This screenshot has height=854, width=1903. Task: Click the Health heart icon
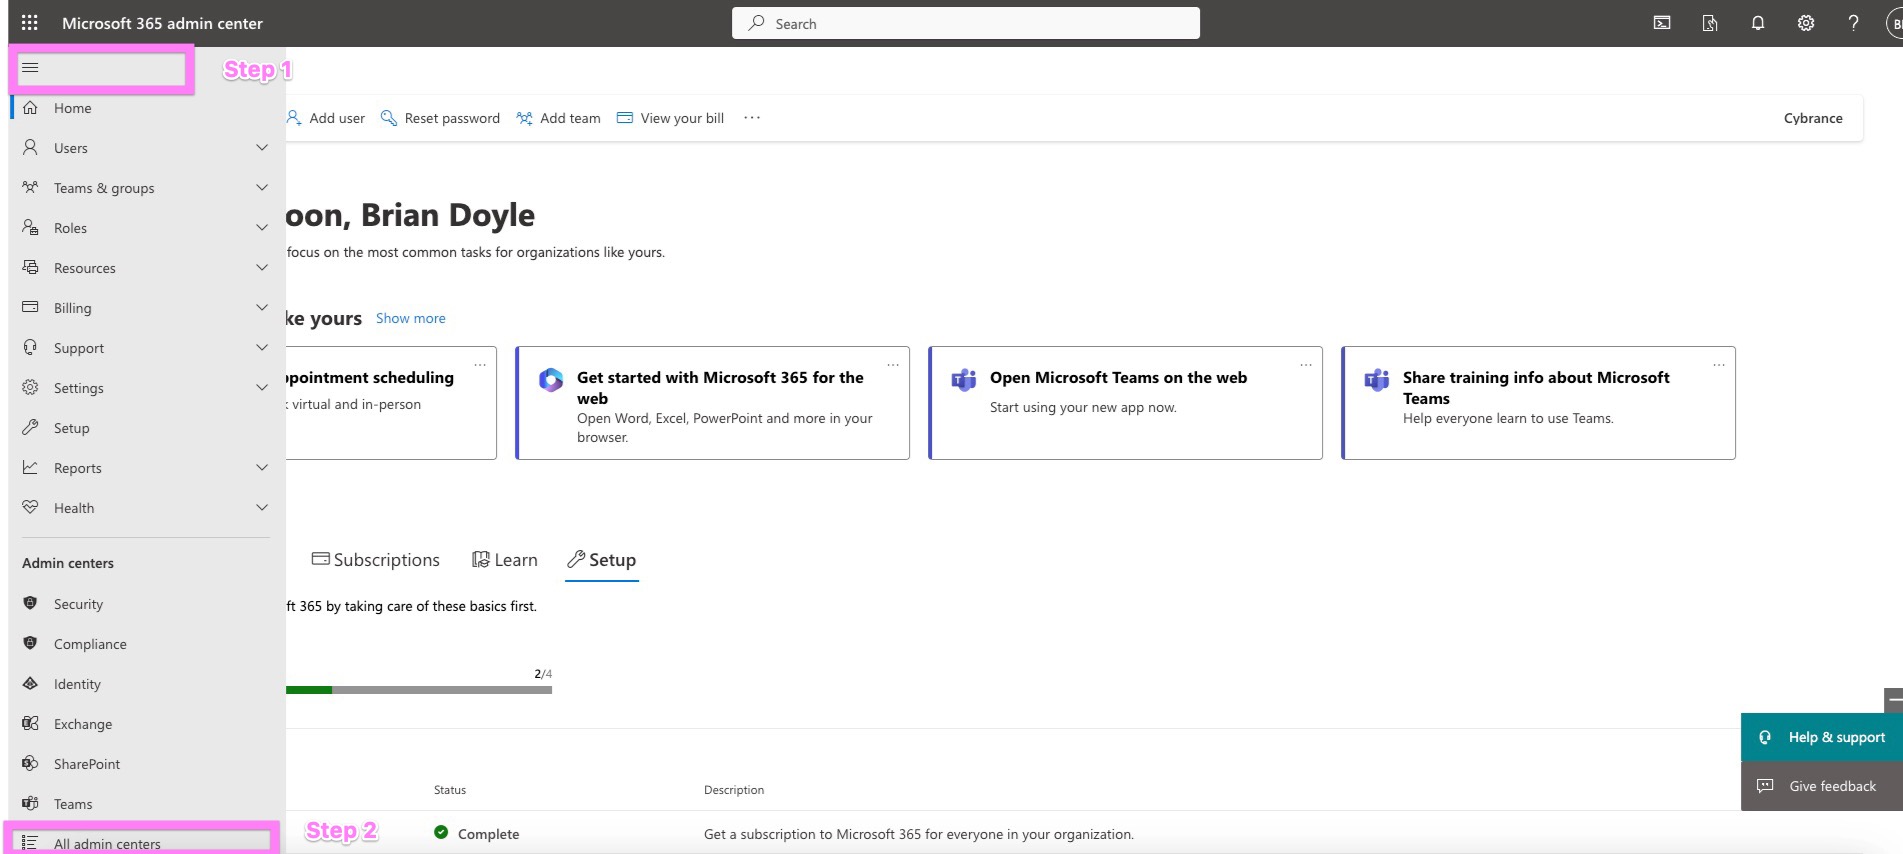pos(30,507)
